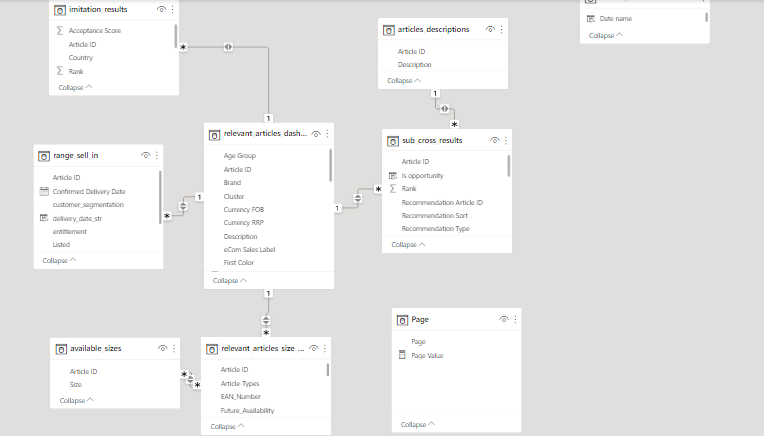
Task: Select Brand field in relevant_articles_dash
Action: tap(232, 183)
